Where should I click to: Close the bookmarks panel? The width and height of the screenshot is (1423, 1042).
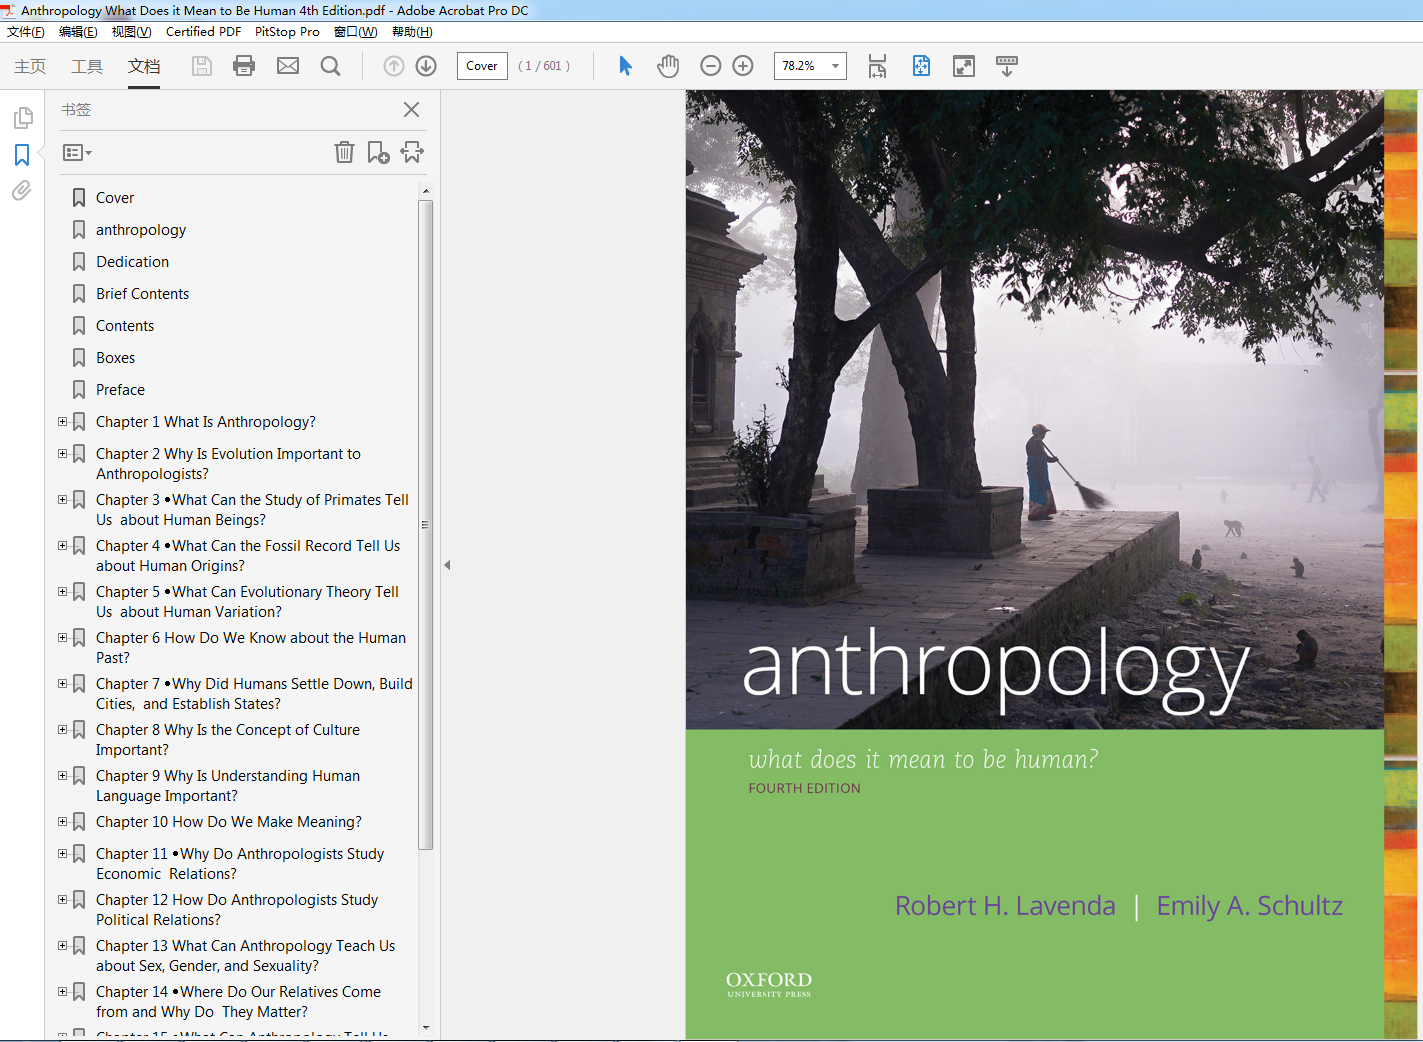pos(411,110)
